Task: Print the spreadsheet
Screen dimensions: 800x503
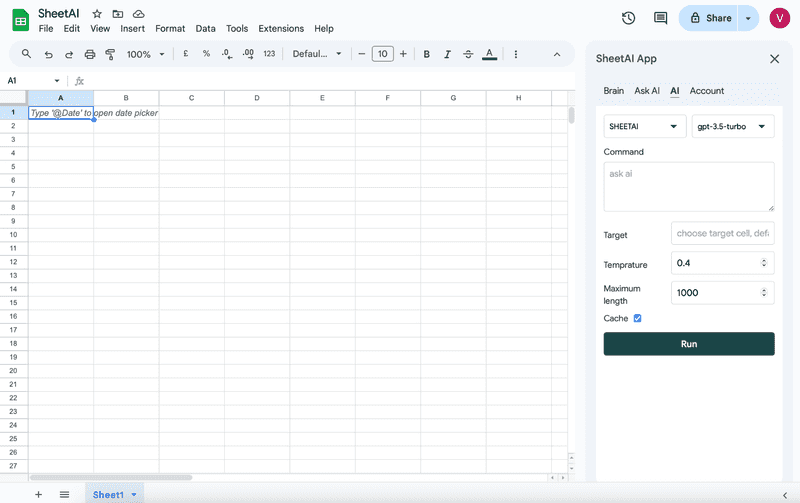Action: [x=90, y=54]
